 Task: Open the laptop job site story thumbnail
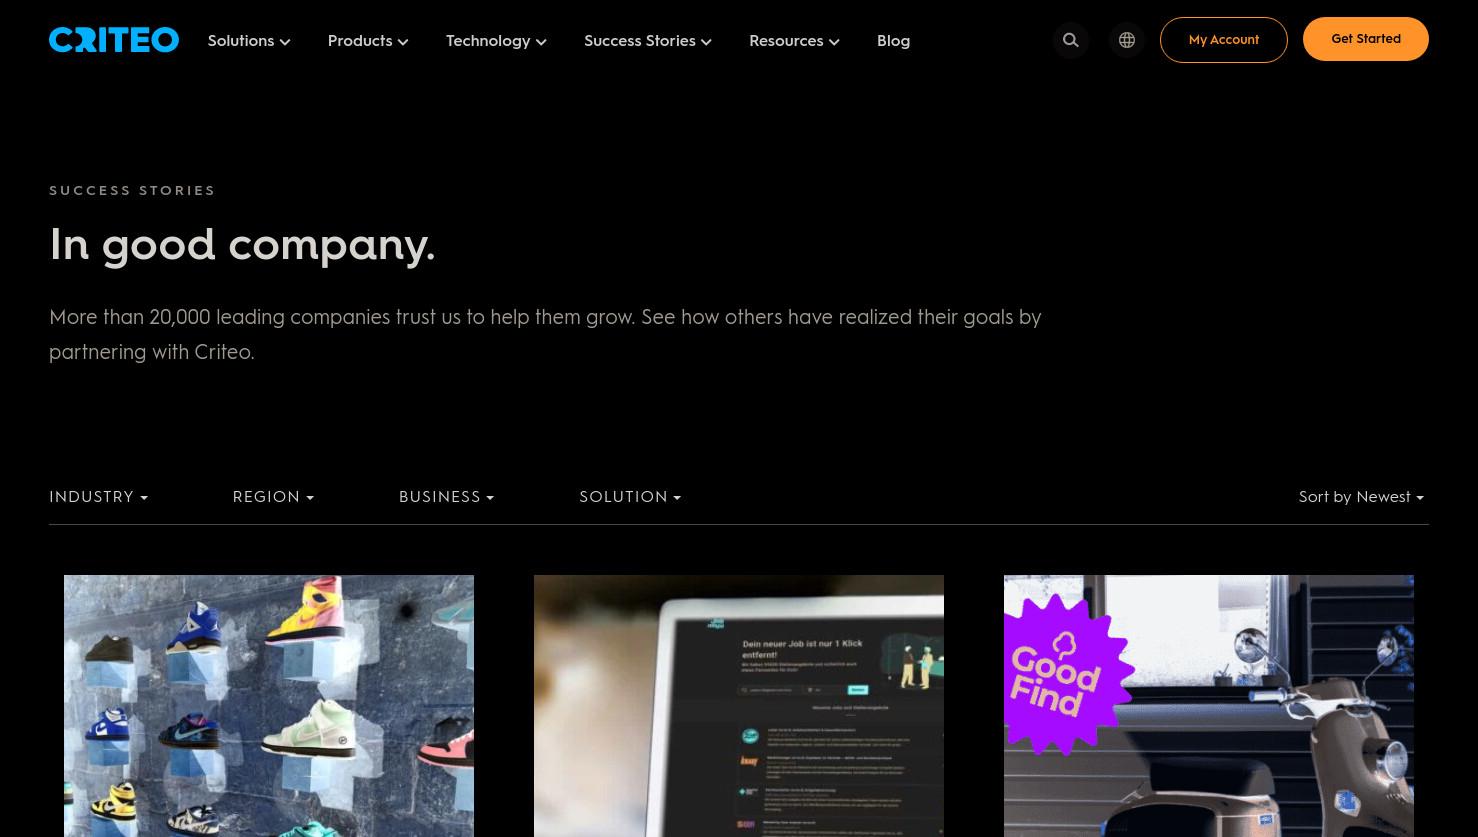click(739, 706)
